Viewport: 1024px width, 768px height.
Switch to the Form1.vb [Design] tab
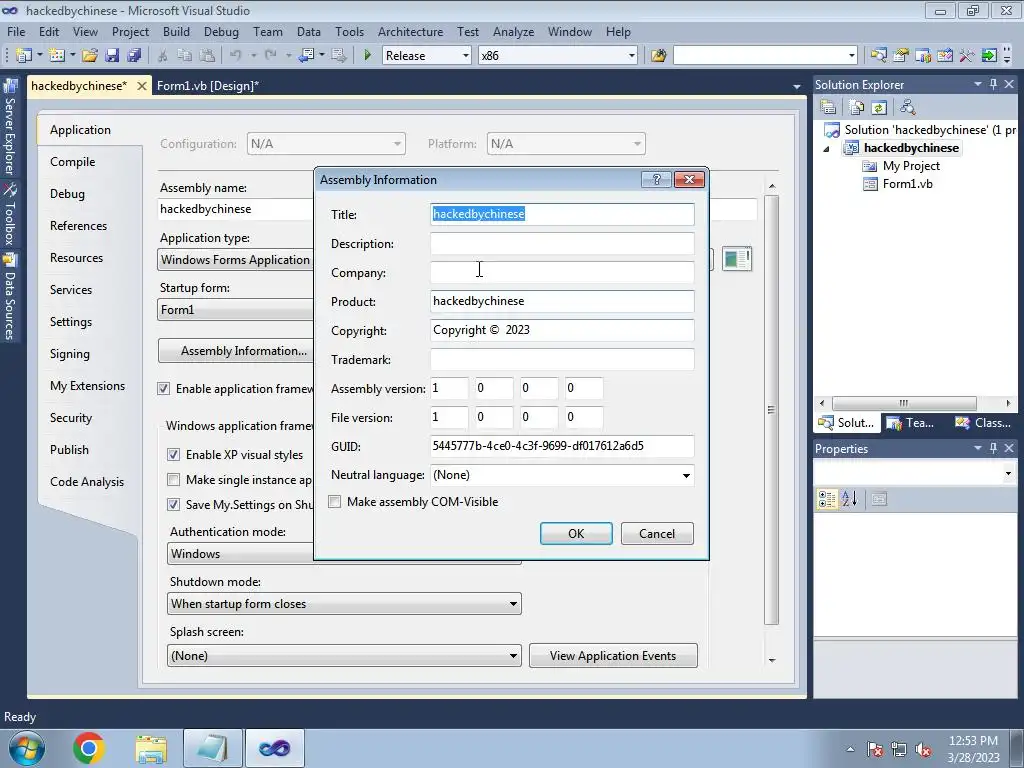click(208, 86)
